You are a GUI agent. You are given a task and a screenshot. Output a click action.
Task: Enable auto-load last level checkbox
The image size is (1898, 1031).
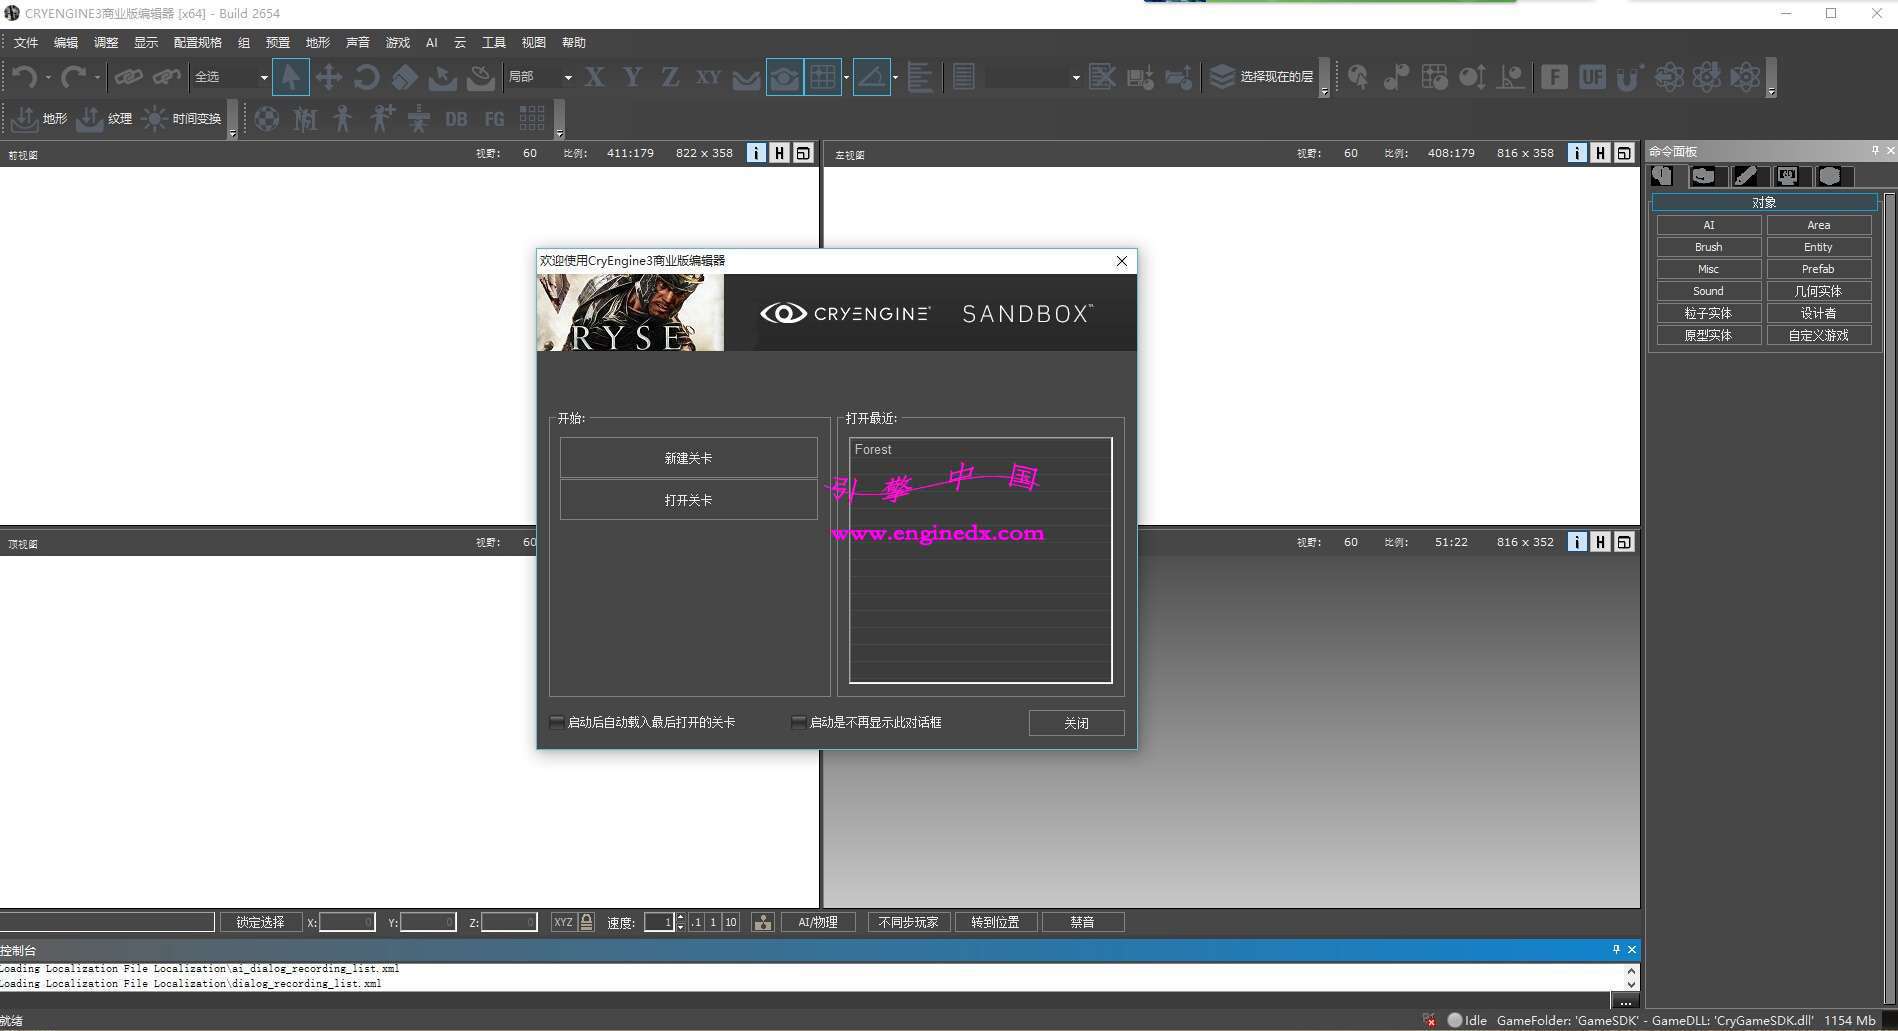pos(557,722)
